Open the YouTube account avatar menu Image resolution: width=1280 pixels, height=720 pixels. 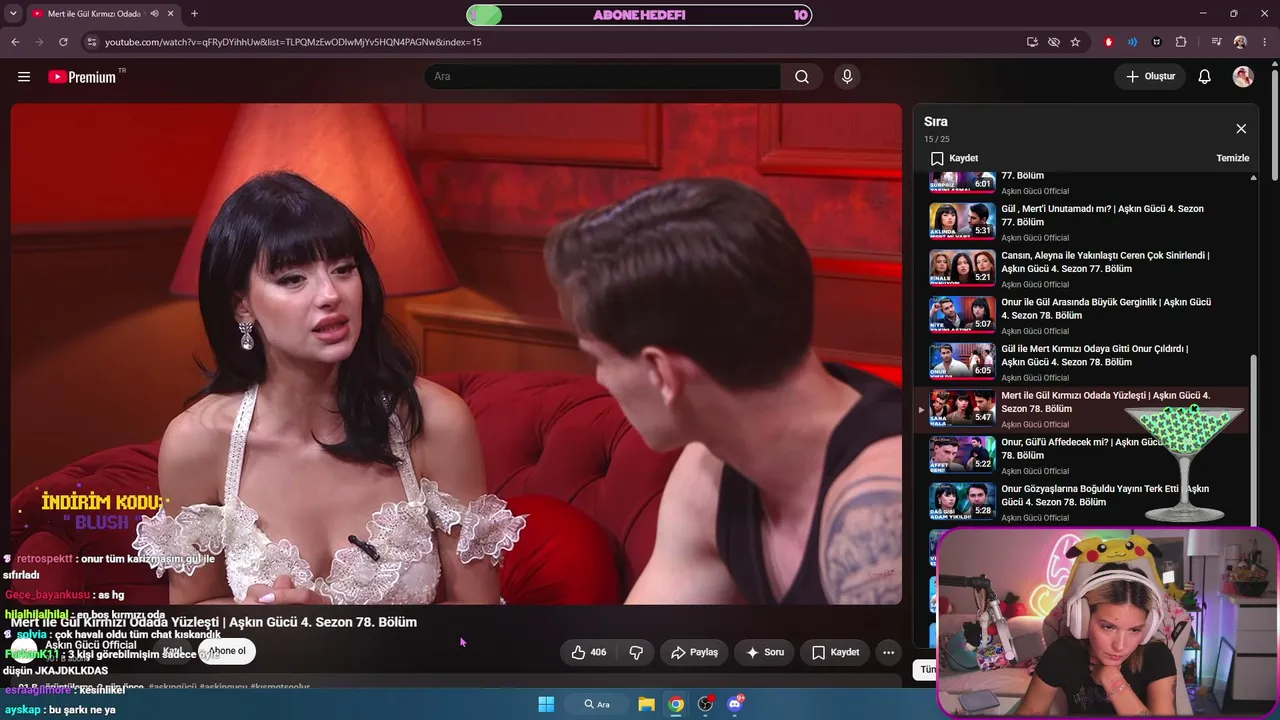click(x=1243, y=77)
